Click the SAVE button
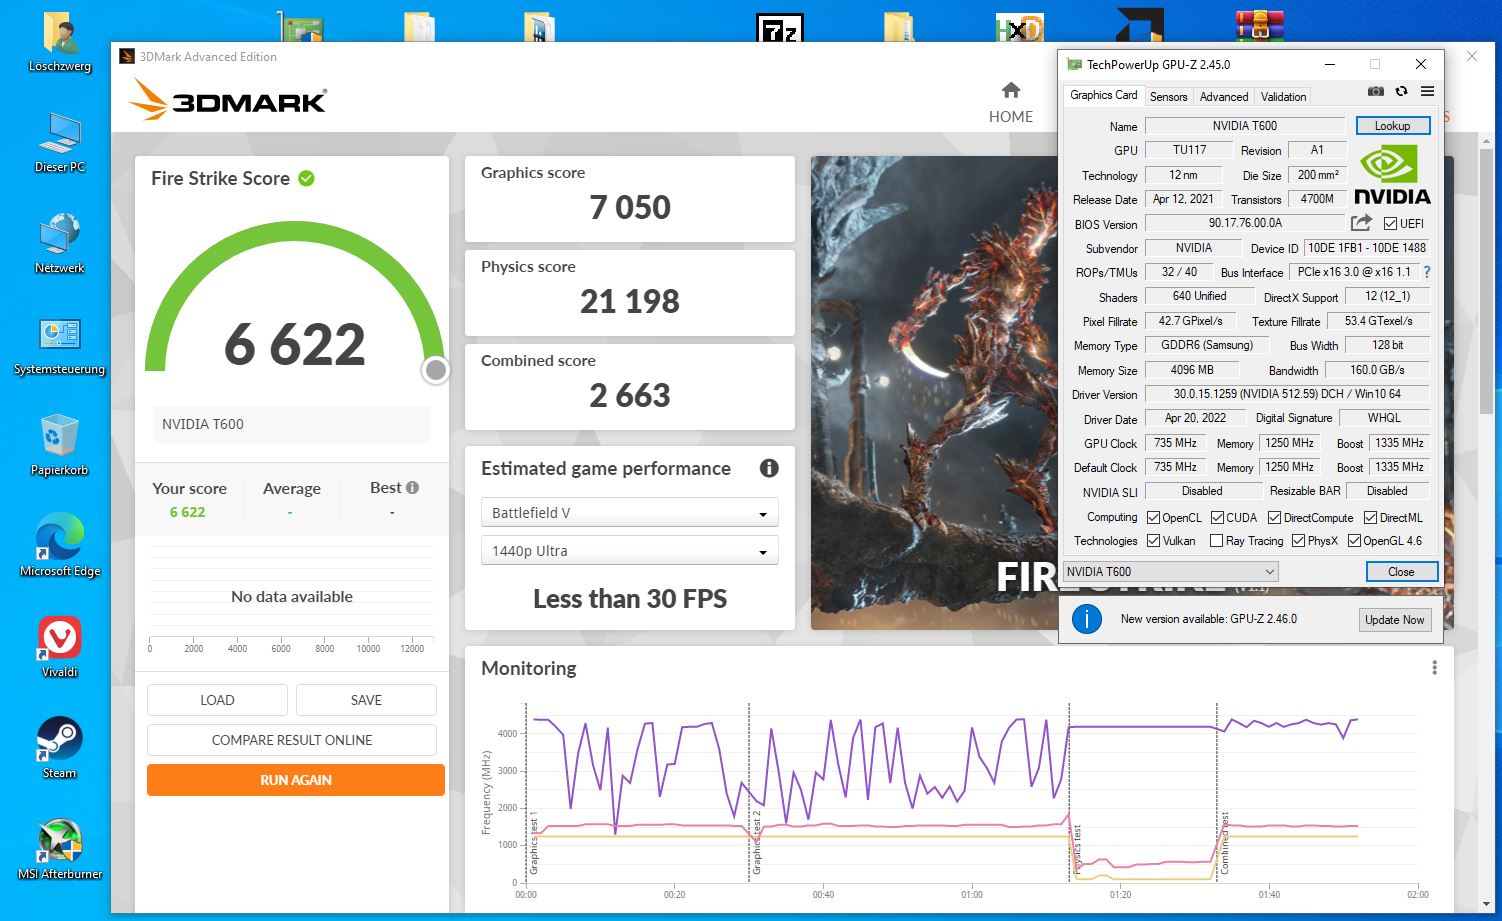1502x921 pixels. (366, 700)
